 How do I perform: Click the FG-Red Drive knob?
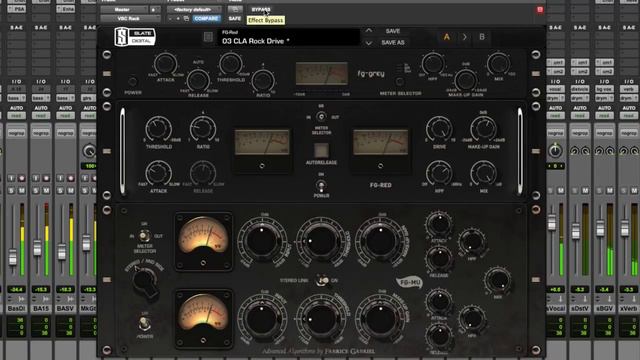tap(439, 129)
